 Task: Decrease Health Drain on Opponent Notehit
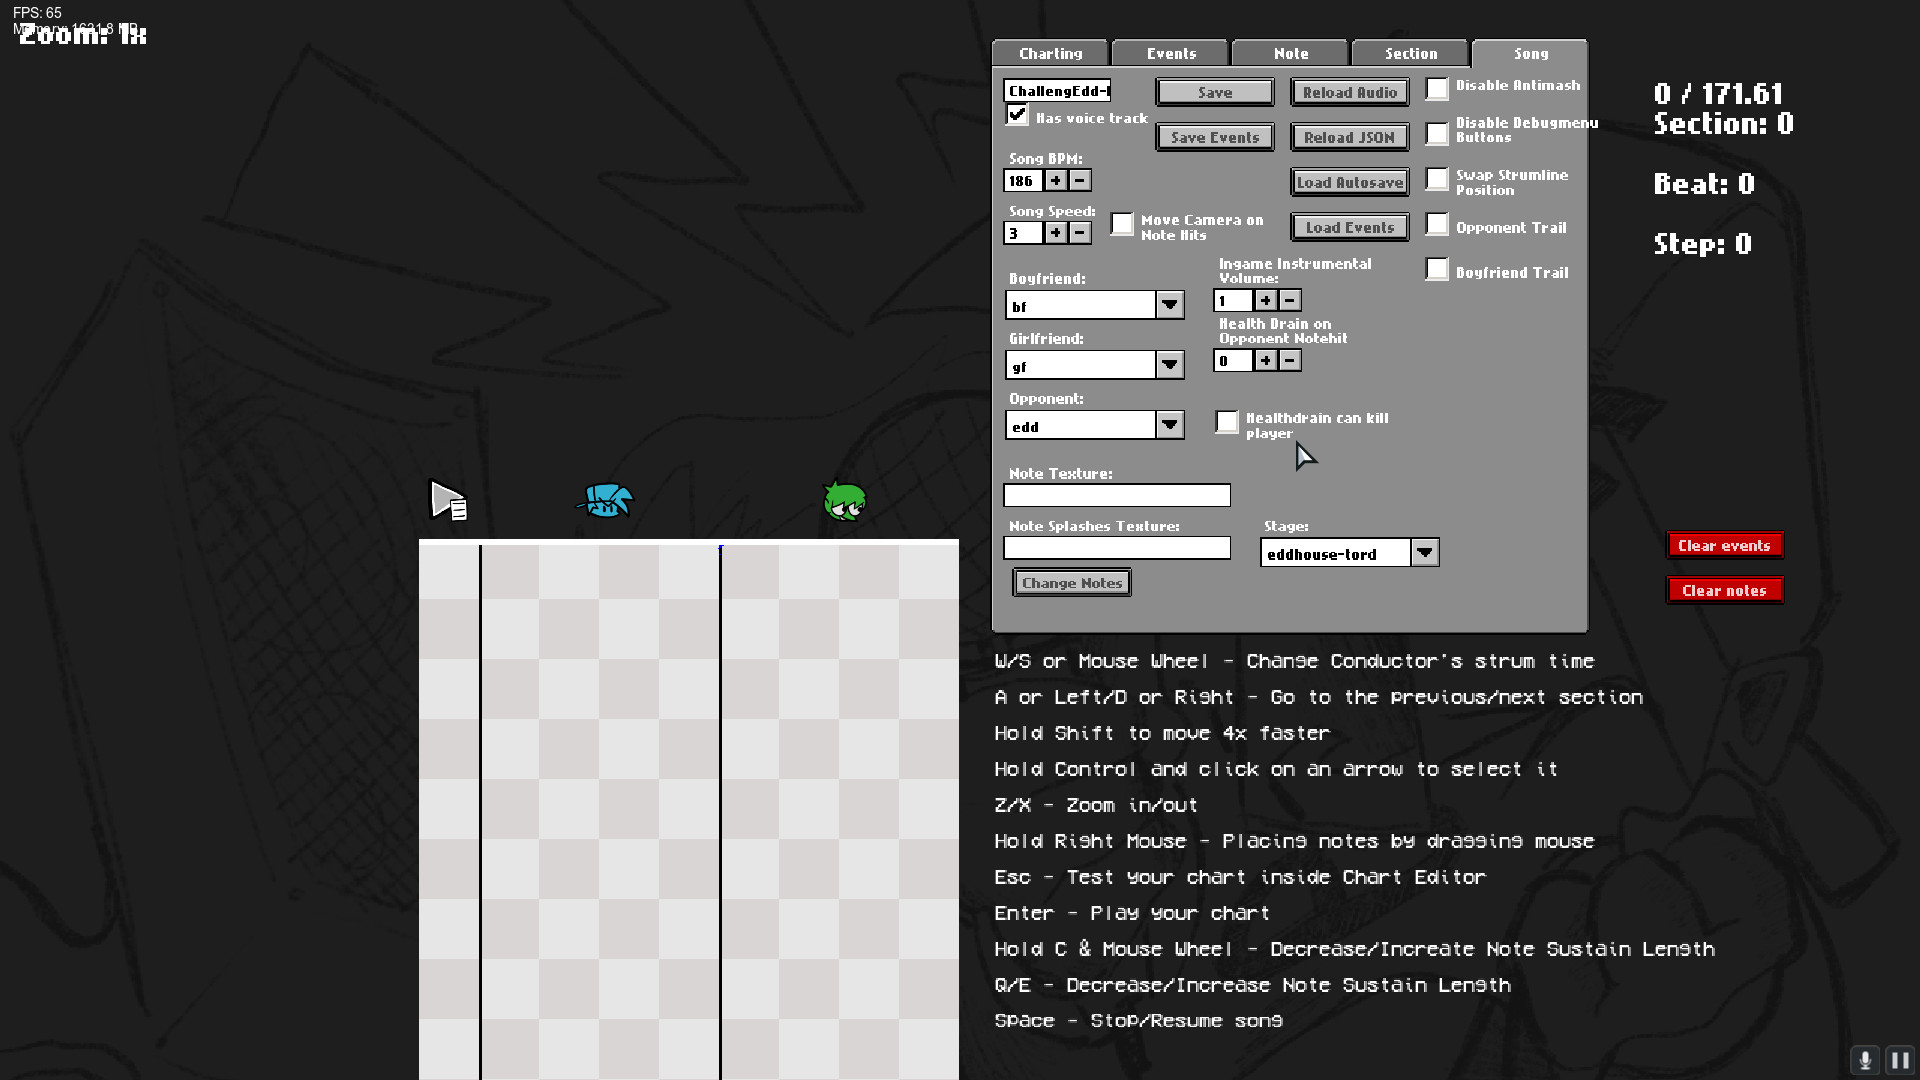1290,360
